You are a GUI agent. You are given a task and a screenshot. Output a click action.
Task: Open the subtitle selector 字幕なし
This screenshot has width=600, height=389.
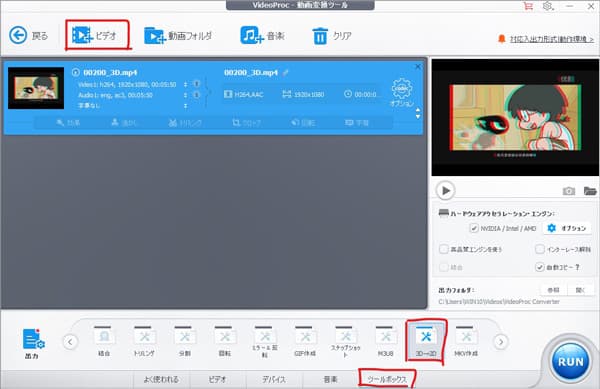(x=186, y=106)
